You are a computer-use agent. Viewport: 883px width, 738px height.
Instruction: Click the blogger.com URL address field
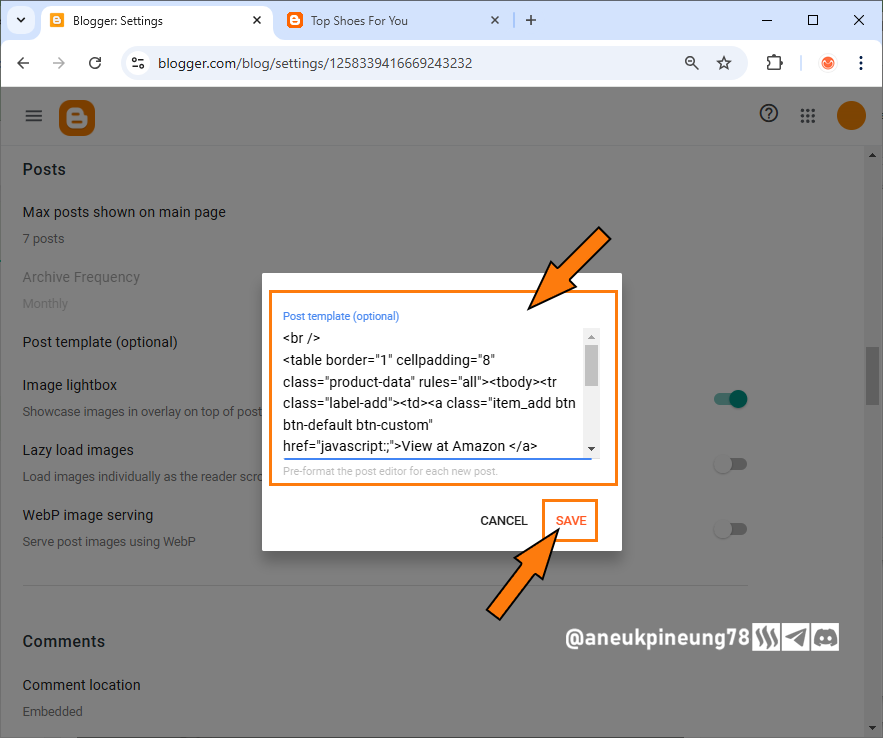pyautogui.click(x=315, y=63)
